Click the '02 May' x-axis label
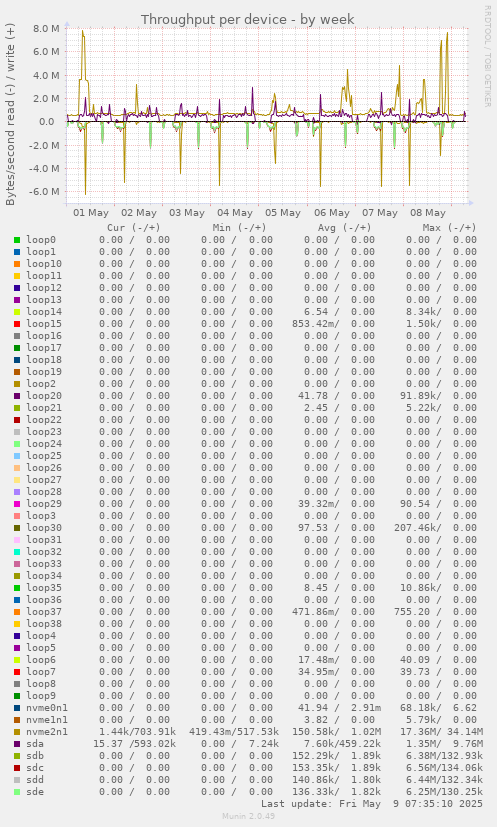497x827 pixels. point(139,213)
